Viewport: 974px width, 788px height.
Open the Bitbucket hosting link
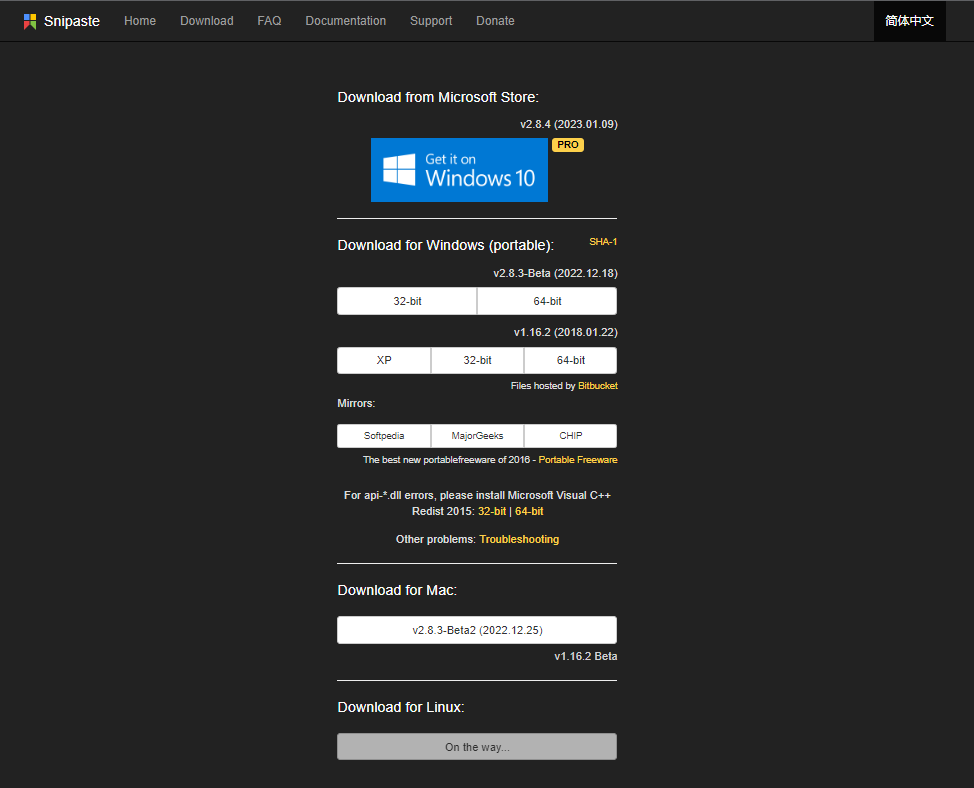click(x=598, y=386)
